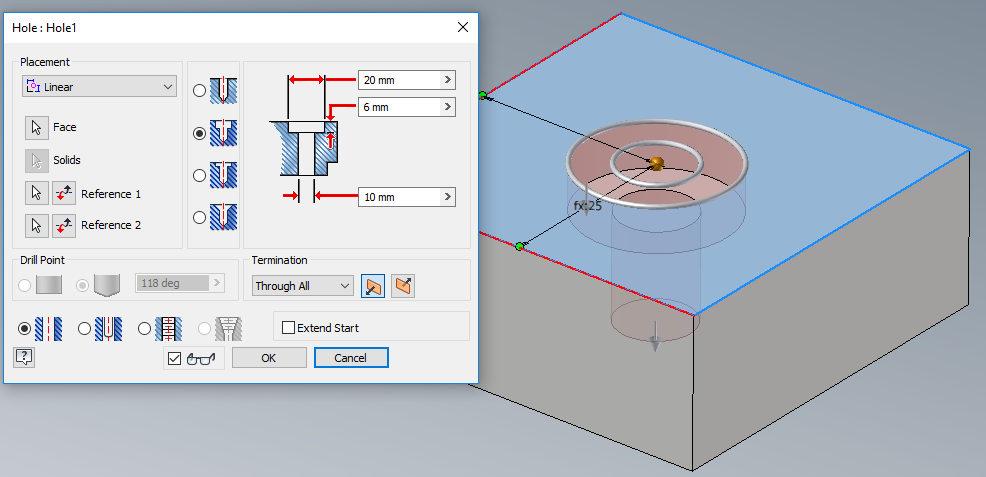Expand the 20 mm counterbore diameter arrow
Screen dimensions: 986x477
pos(447,80)
